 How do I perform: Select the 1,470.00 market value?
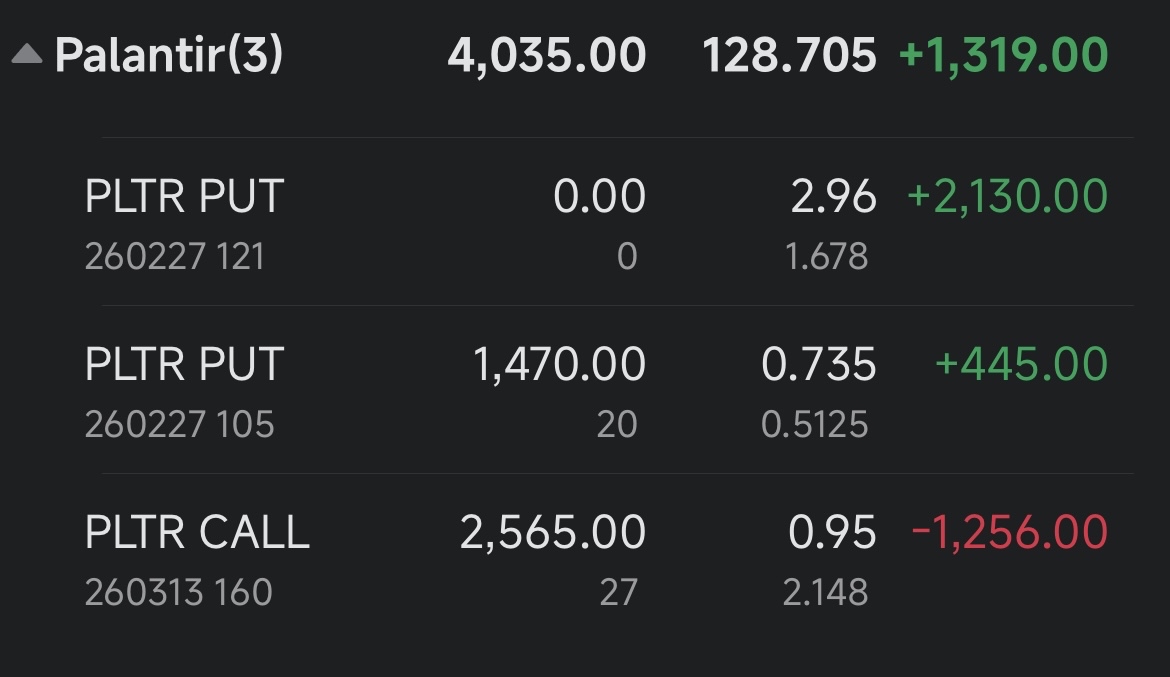(x=560, y=364)
